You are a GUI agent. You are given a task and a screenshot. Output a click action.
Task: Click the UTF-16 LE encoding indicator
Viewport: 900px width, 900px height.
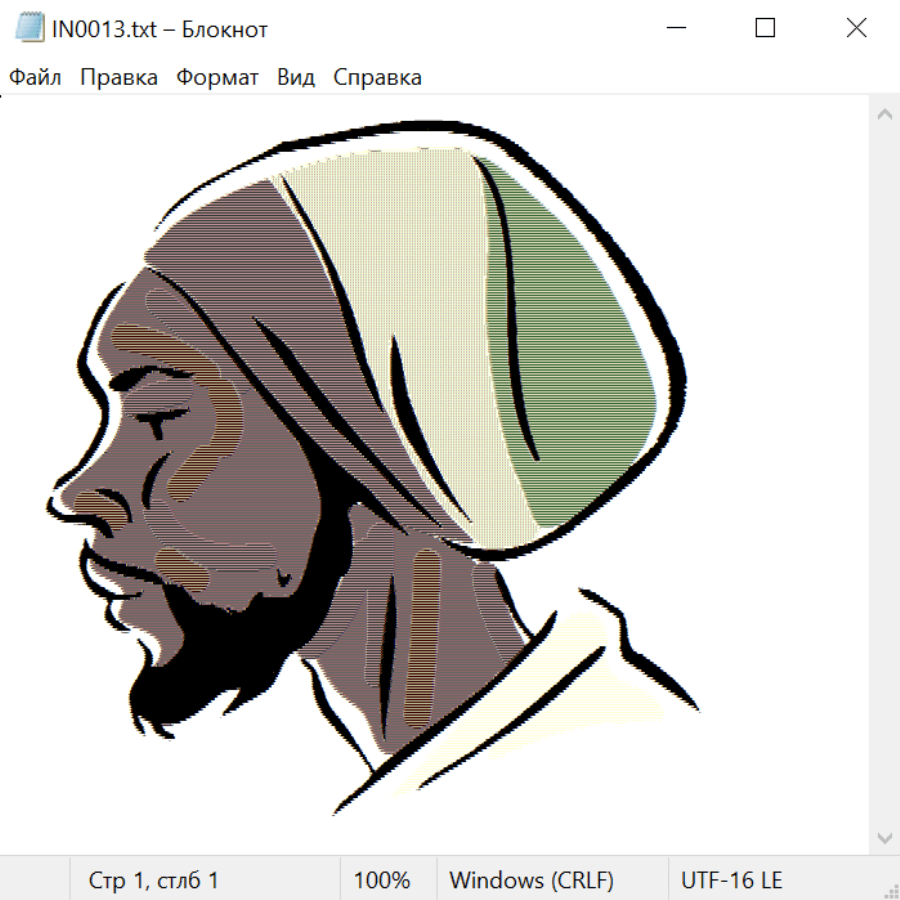pyautogui.click(x=731, y=880)
